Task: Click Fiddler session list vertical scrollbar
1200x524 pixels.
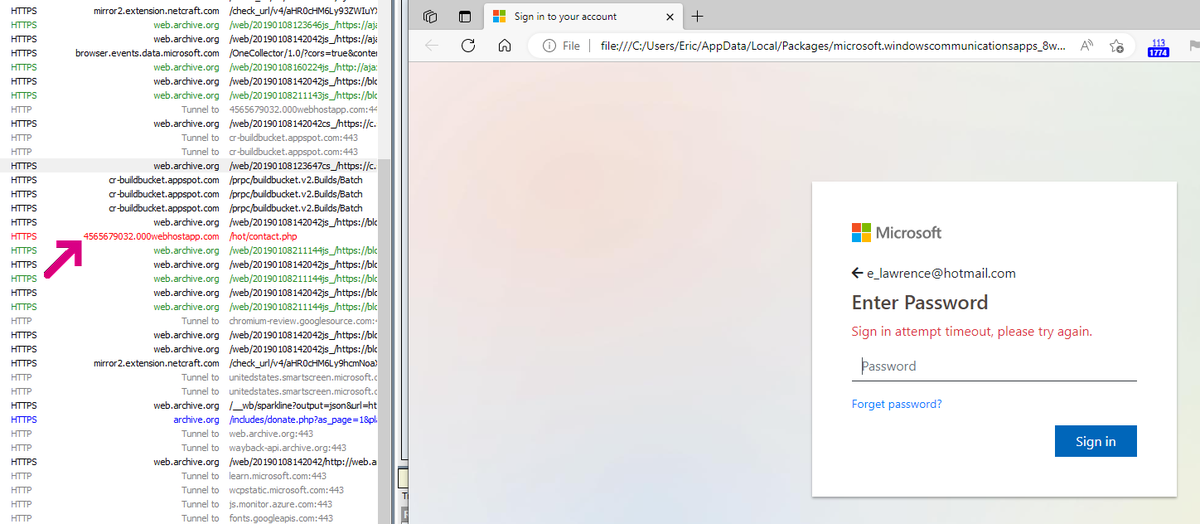Action: [385, 262]
